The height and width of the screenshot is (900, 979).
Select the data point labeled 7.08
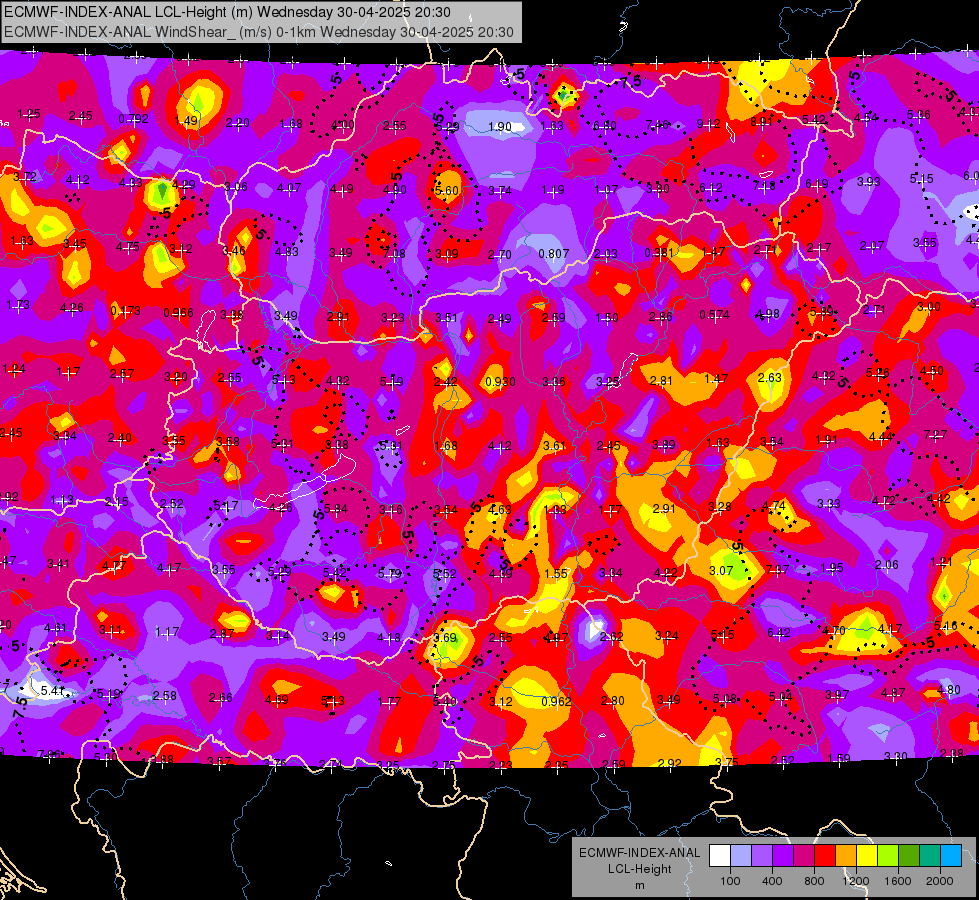point(394,254)
